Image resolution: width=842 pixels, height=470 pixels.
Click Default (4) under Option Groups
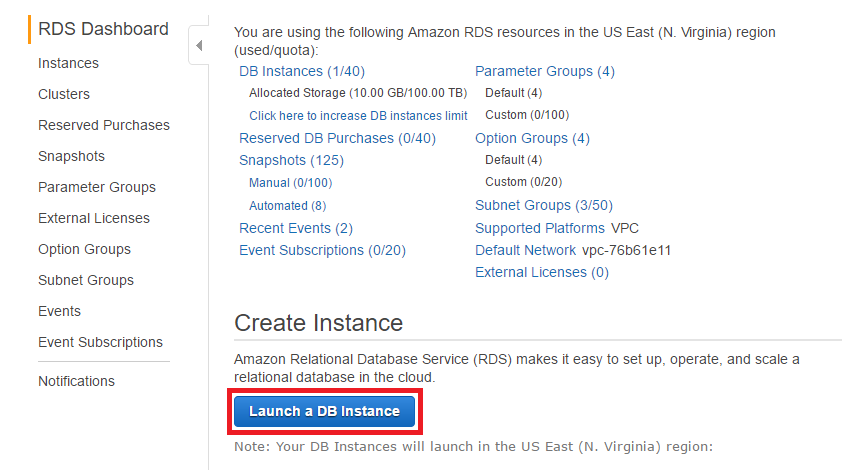tap(513, 160)
